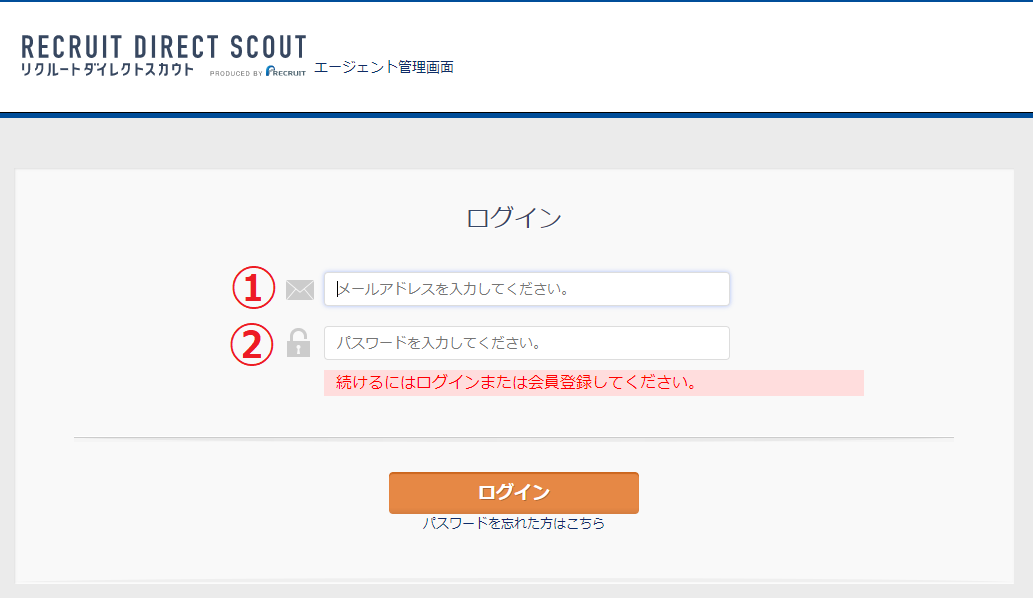
Task: Click the dark blue stripe under the header
Action: click(x=516, y=115)
